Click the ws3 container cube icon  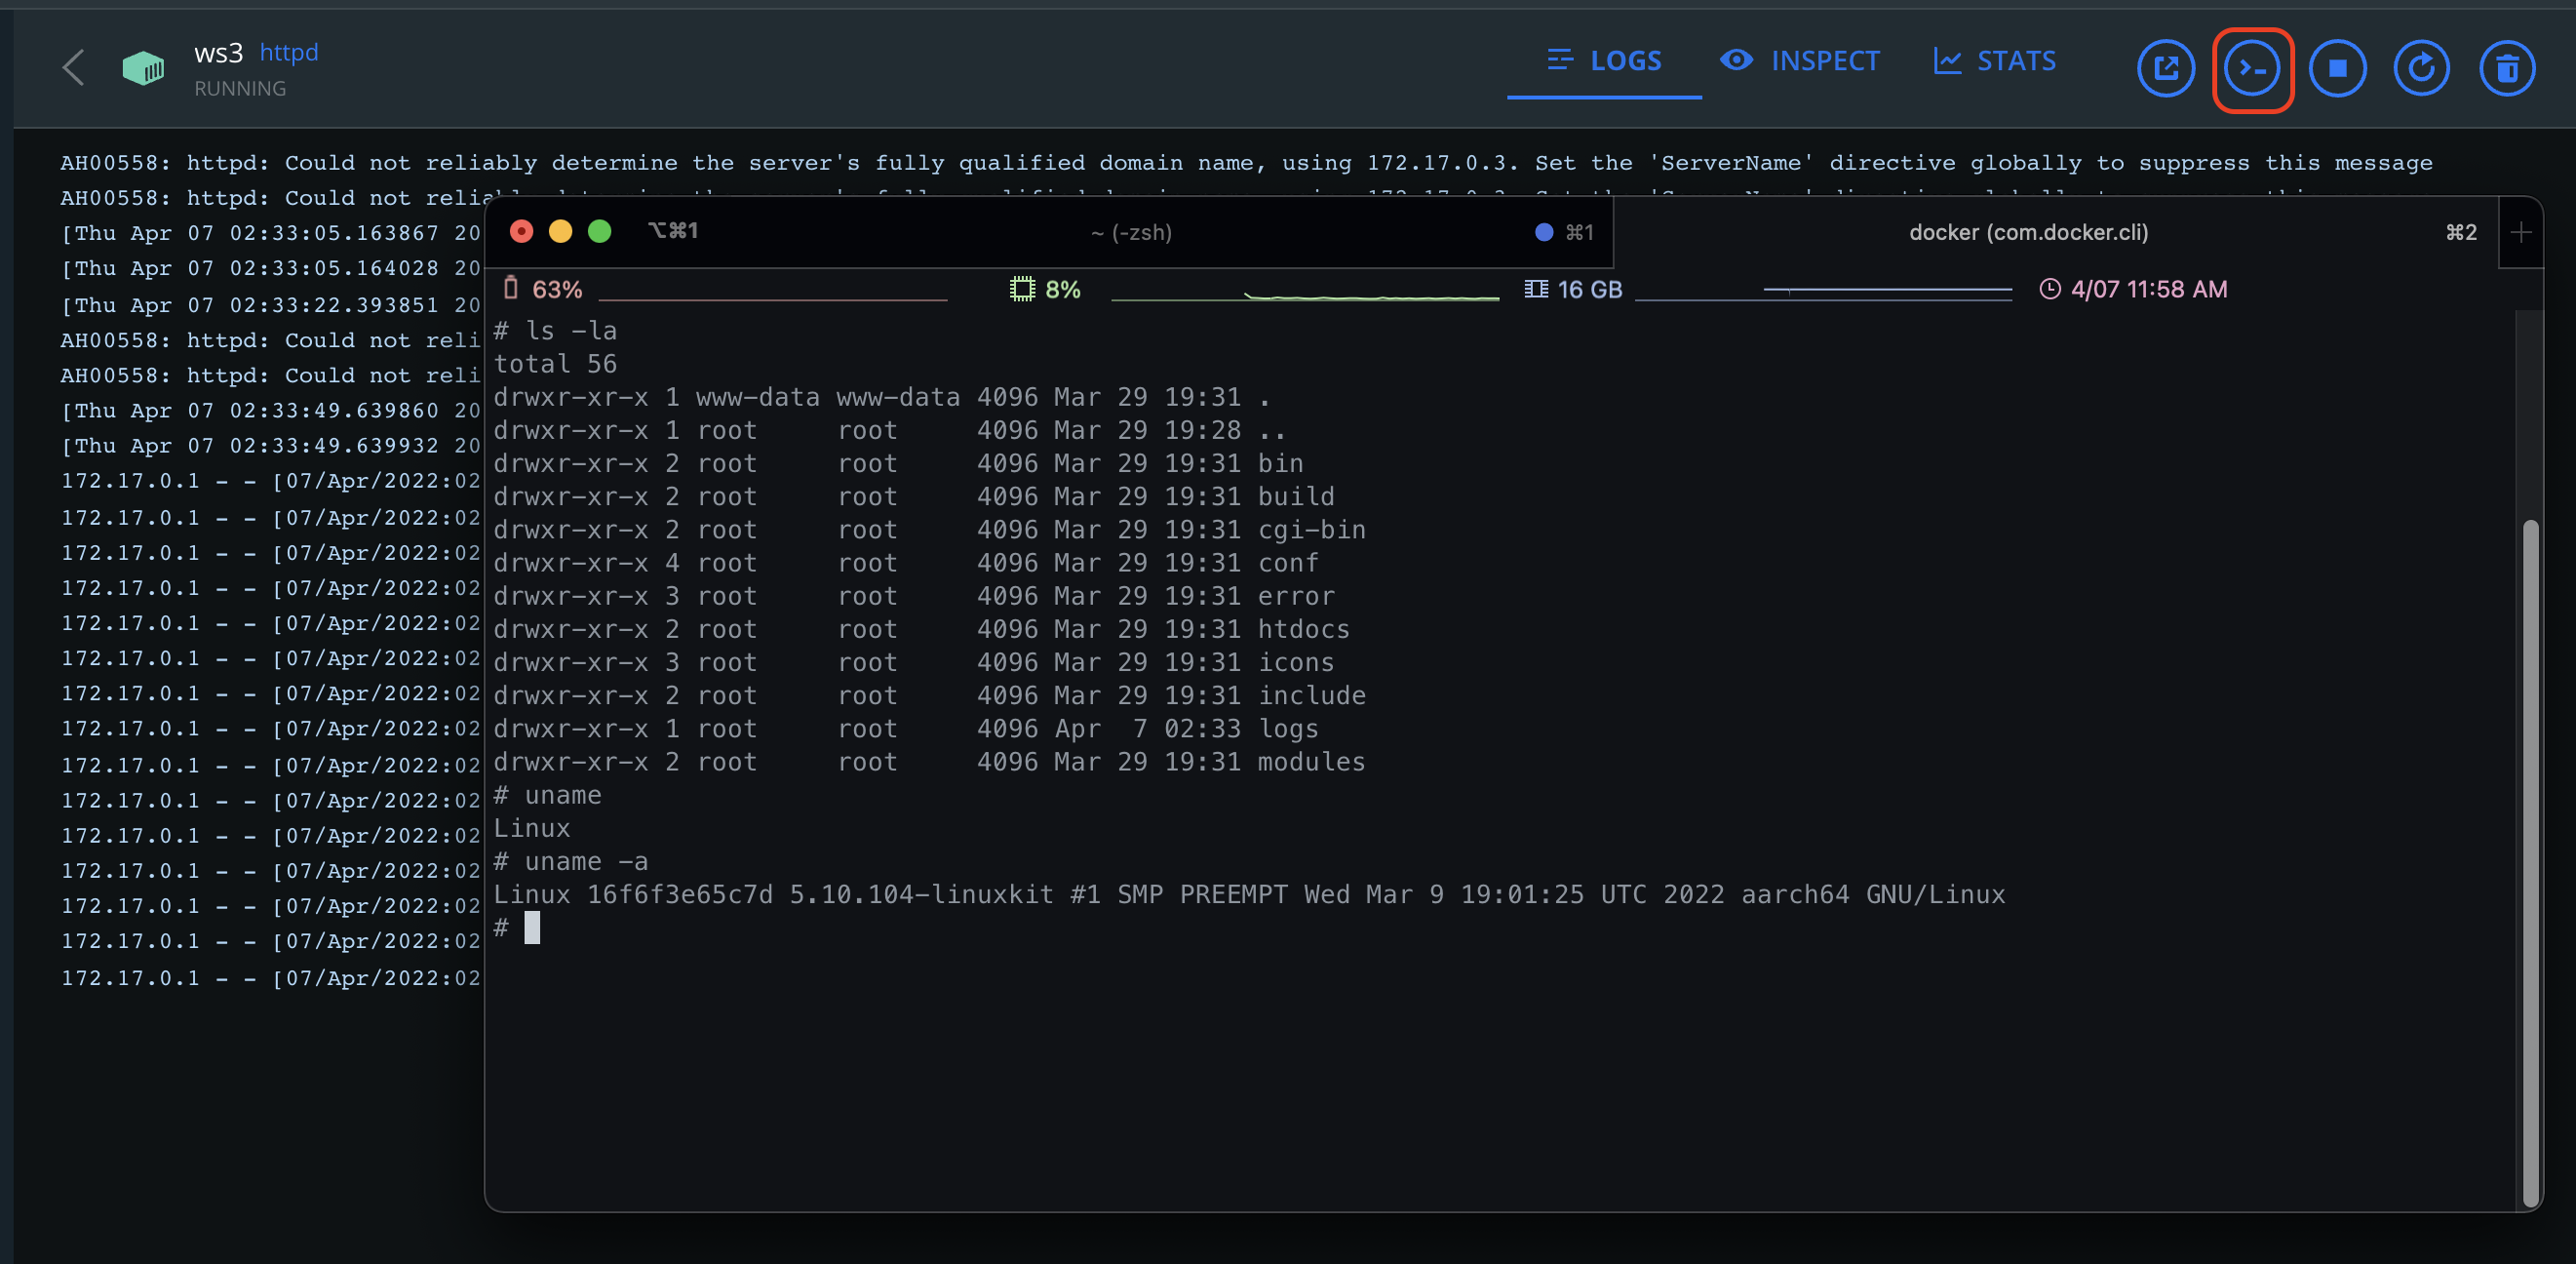point(143,68)
